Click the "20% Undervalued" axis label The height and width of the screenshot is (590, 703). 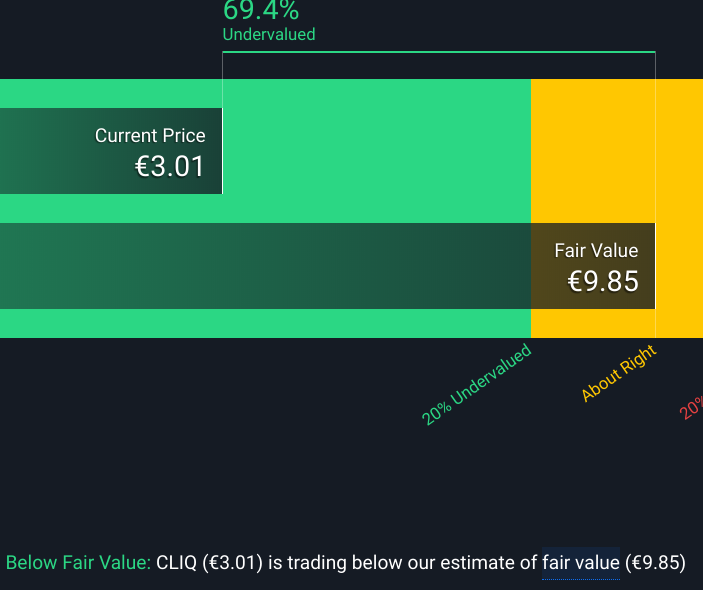[x=476, y=385]
